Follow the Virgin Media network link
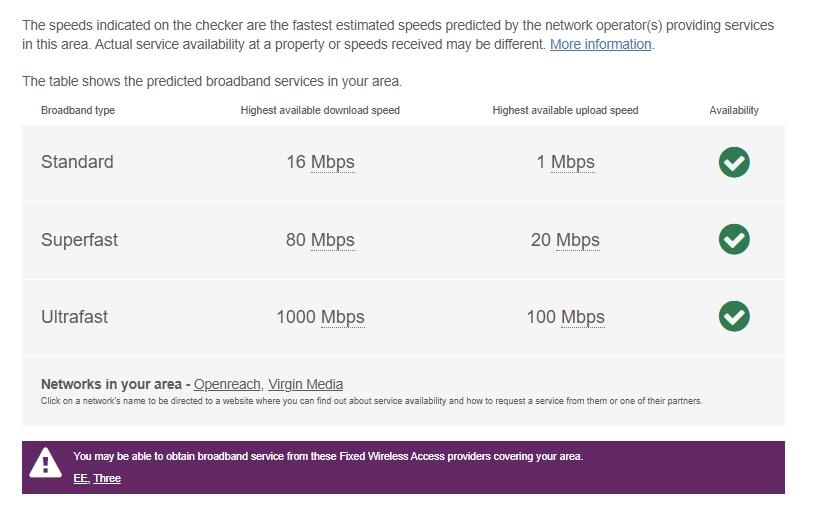Viewport: 814px width, 508px height. tap(305, 384)
